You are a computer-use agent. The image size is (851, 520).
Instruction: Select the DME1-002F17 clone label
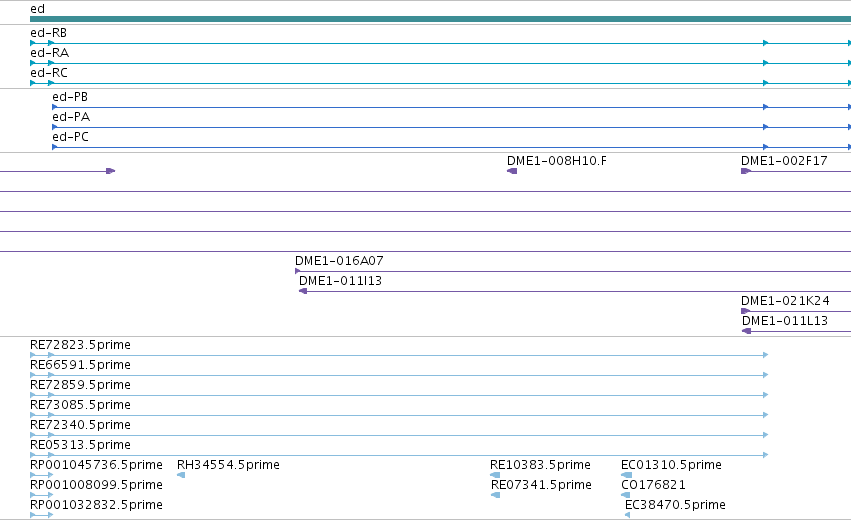784,161
